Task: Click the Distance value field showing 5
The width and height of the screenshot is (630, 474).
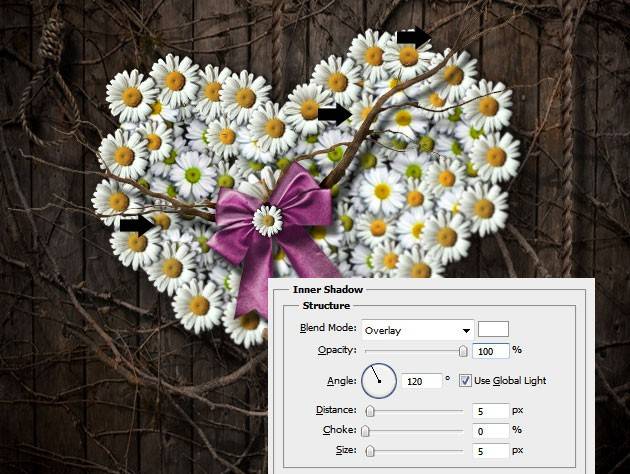Action: (x=491, y=411)
